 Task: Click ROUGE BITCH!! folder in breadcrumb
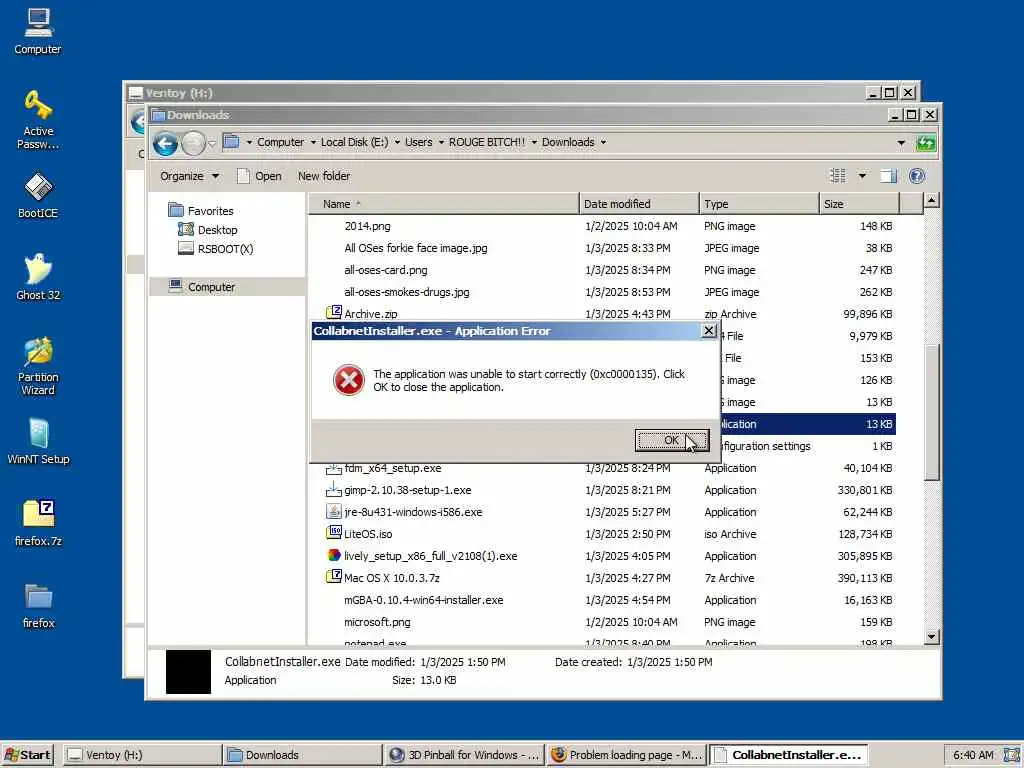[487, 142]
